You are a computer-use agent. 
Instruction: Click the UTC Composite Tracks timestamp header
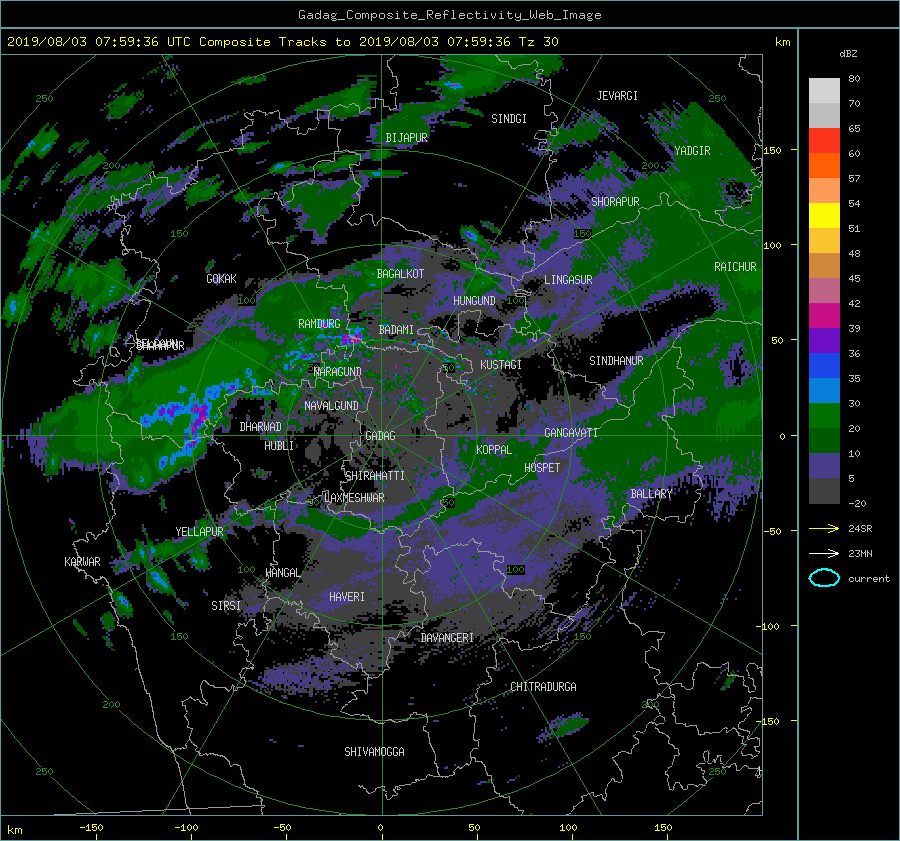282,42
